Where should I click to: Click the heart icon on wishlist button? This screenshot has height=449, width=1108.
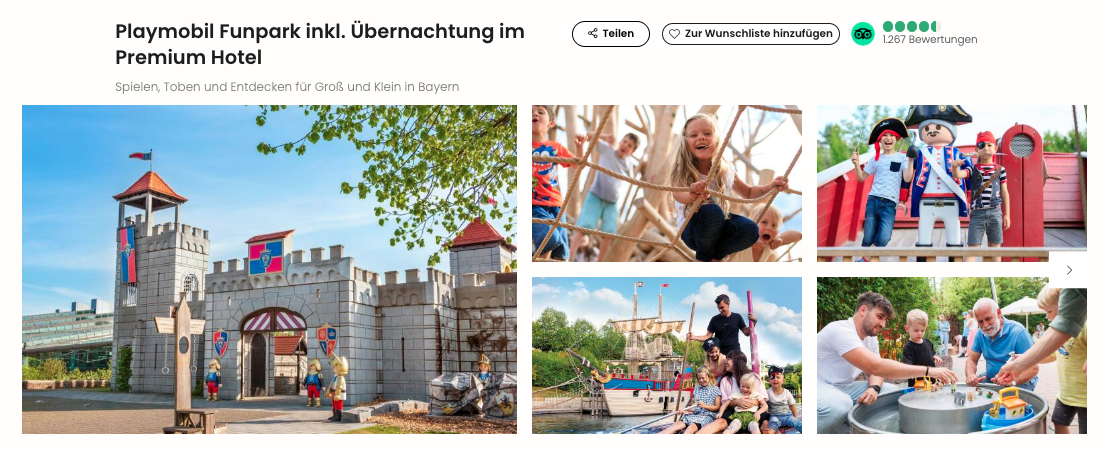tap(674, 34)
